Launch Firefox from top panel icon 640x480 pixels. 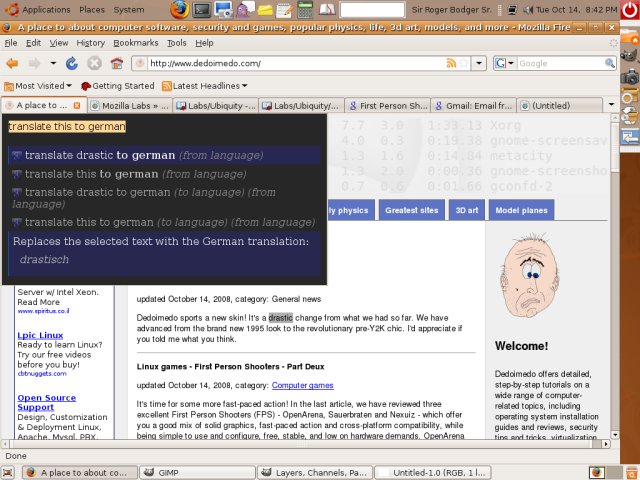(180, 10)
